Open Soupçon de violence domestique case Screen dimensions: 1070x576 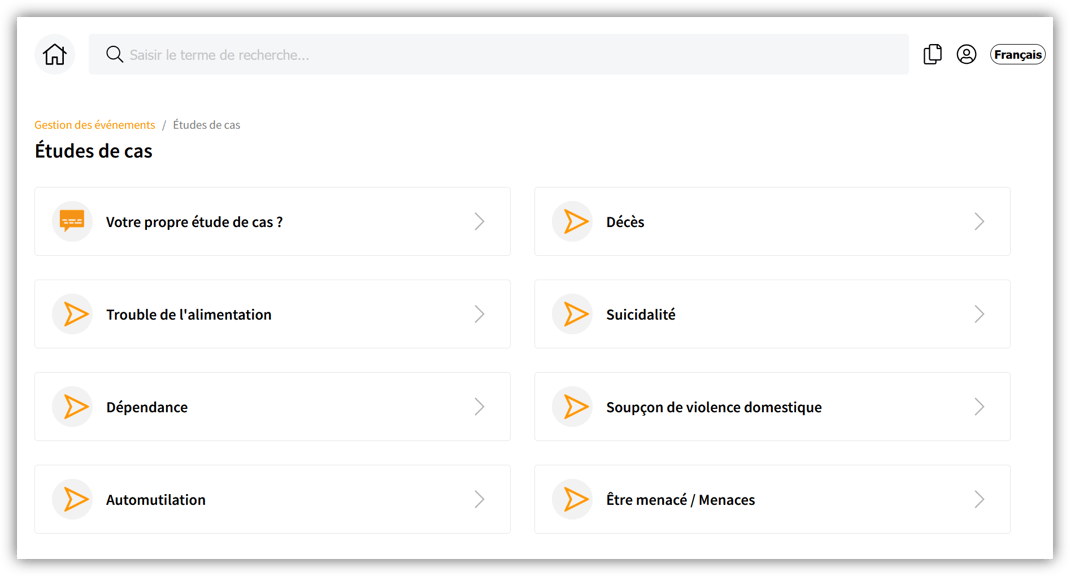[714, 407]
